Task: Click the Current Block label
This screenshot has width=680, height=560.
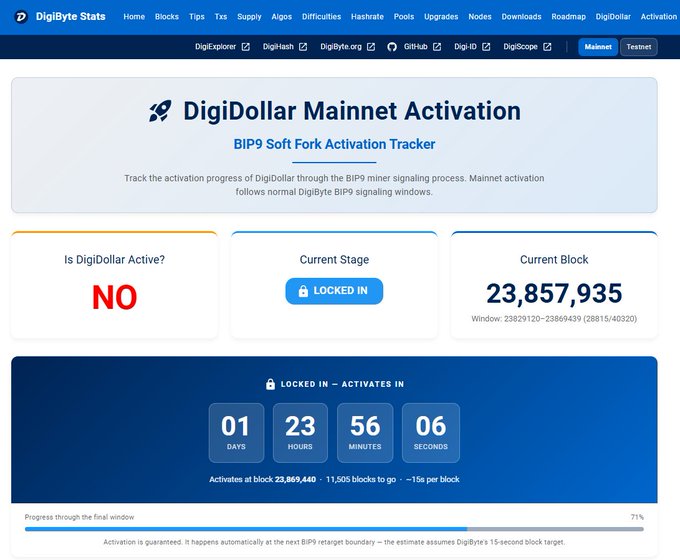Action: [x=554, y=259]
